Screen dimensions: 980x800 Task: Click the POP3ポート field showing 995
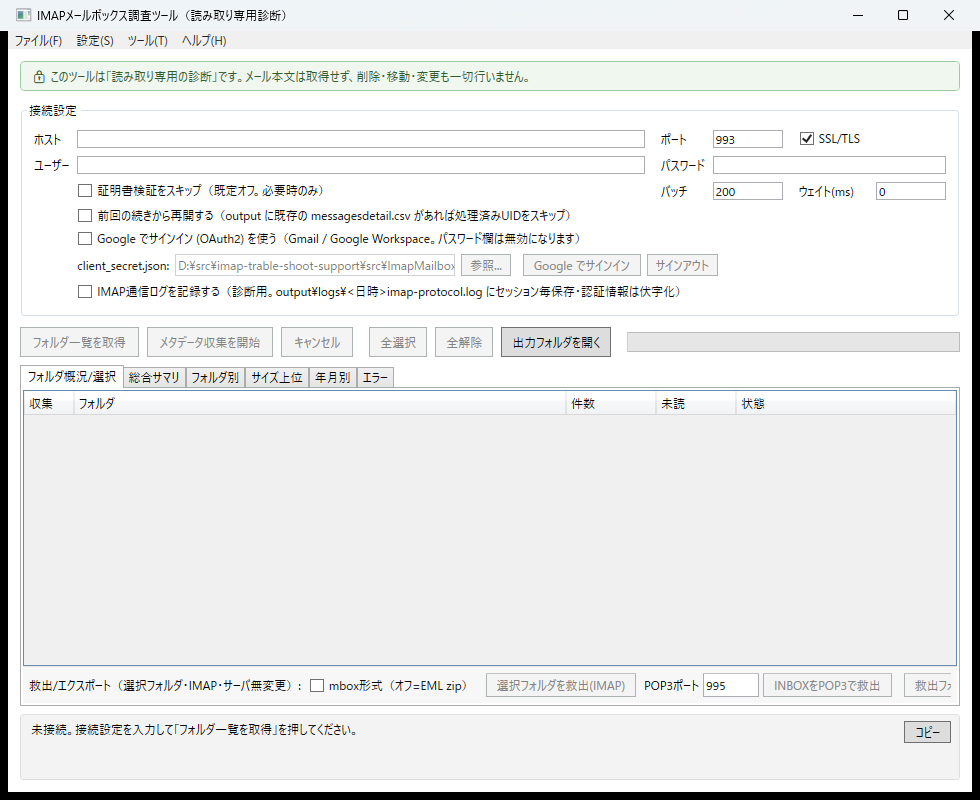731,686
